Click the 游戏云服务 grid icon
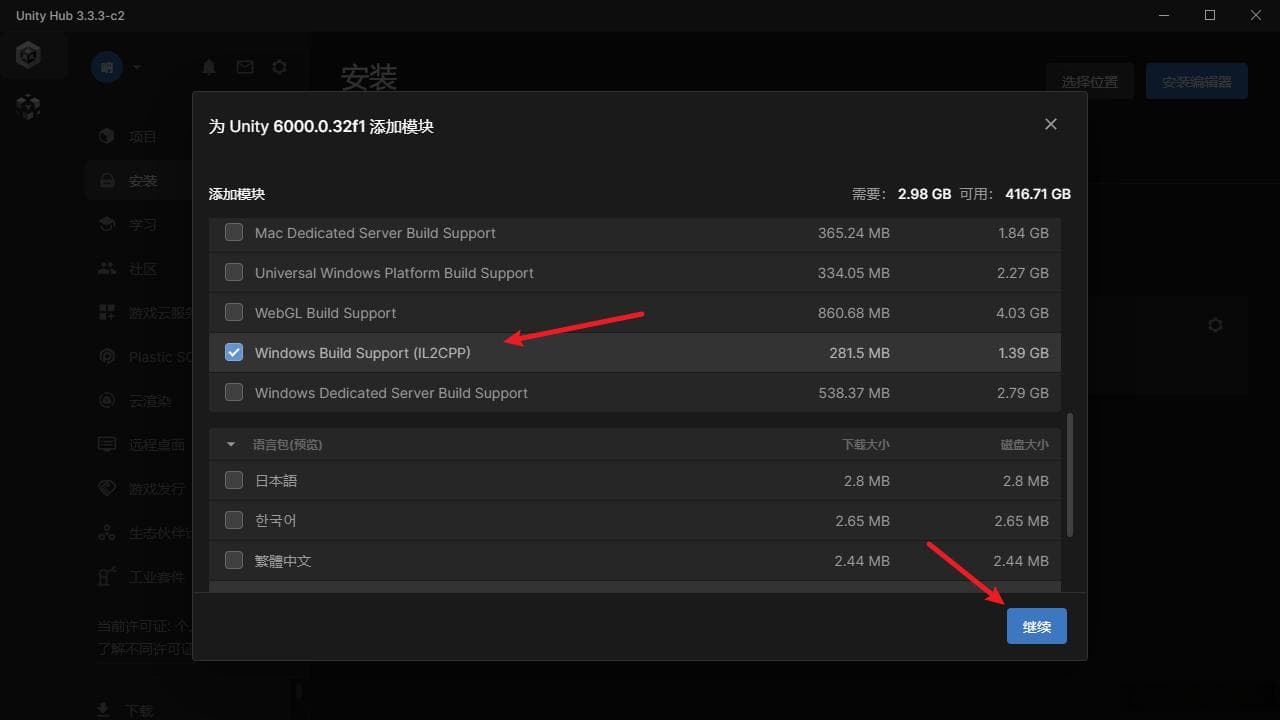Screen dimensions: 1280x720 (x=107, y=313)
